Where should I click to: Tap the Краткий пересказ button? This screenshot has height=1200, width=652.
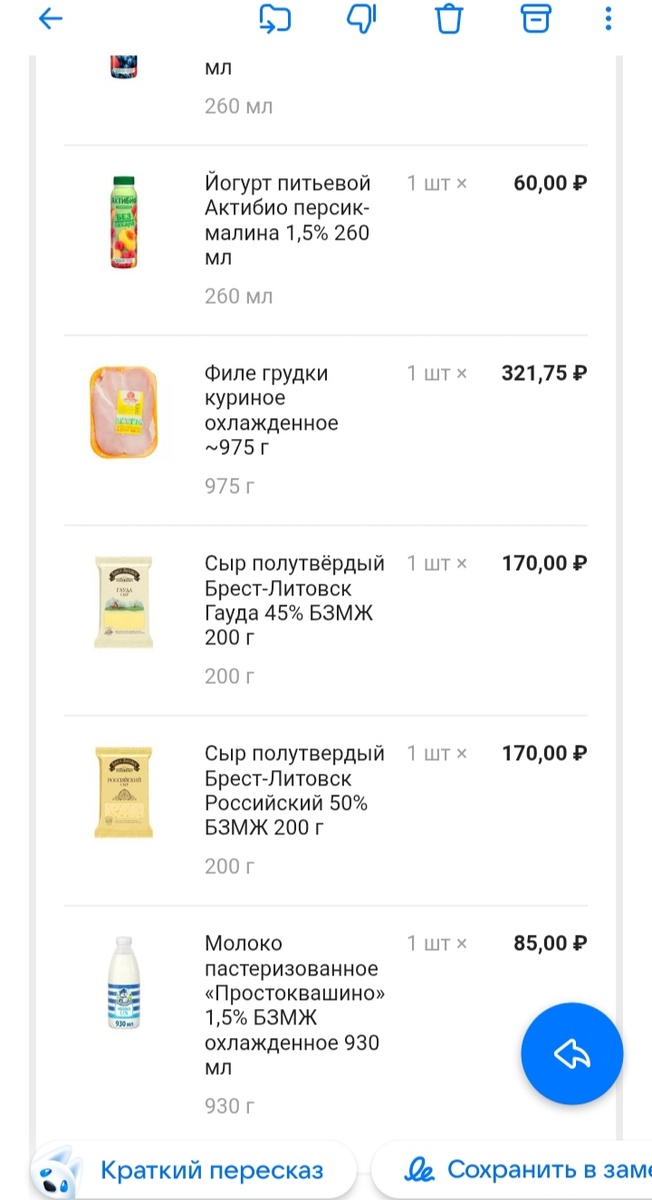211,1170
